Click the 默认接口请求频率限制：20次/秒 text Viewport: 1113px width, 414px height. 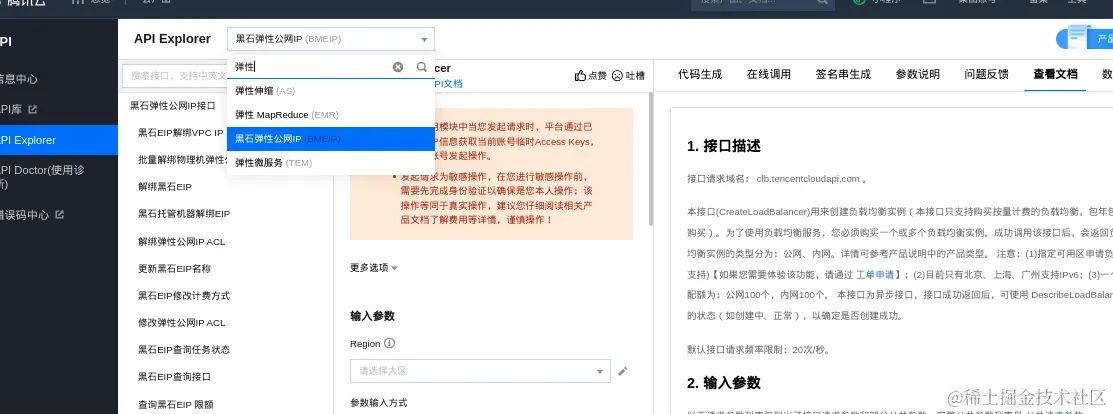[759, 349]
